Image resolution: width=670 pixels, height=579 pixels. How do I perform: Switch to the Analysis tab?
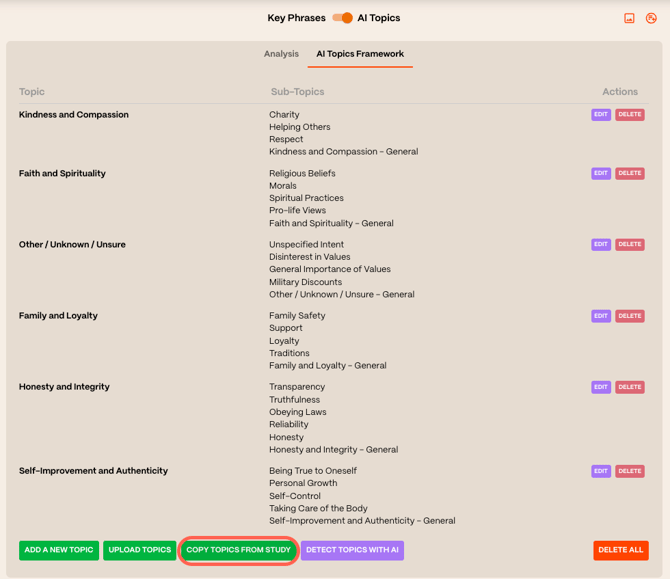(281, 54)
